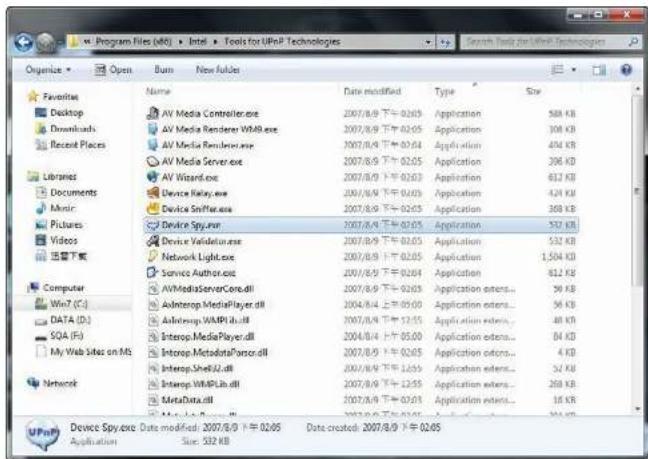Image resolution: width=648 pixels, height=459 pixels.
Task: Click the Back navigation arrow
Action: click(23, 42)
